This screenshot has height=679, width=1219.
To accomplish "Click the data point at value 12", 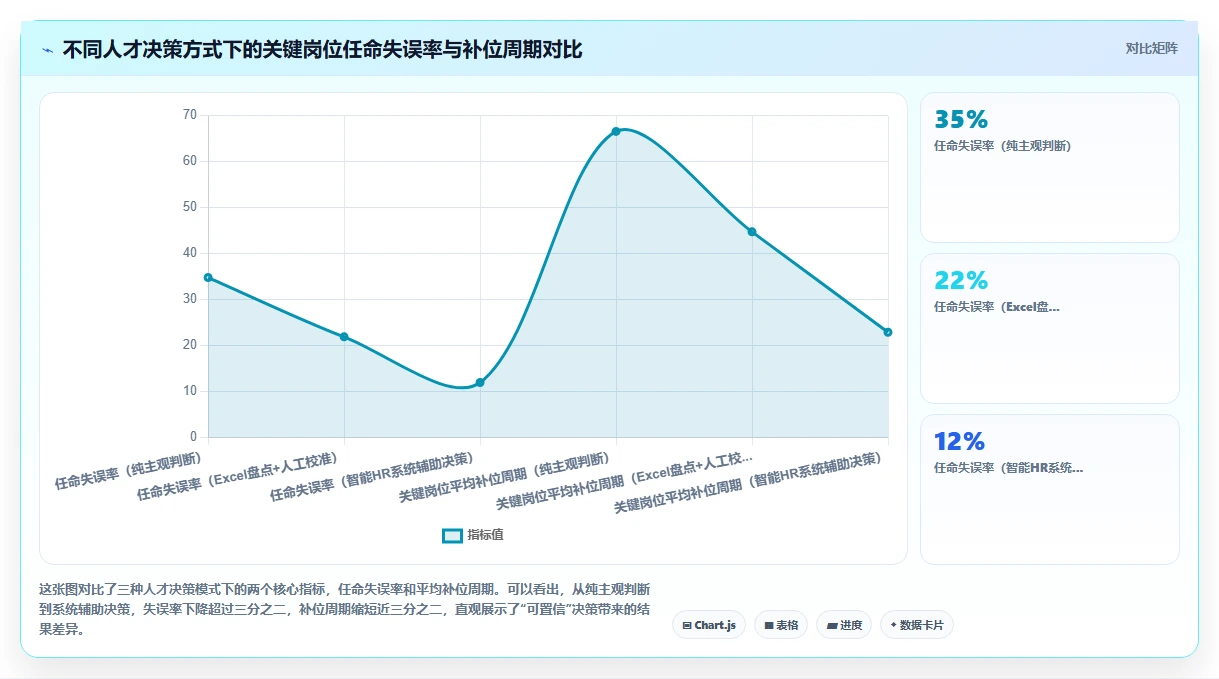I will click(x=480, y=383).
